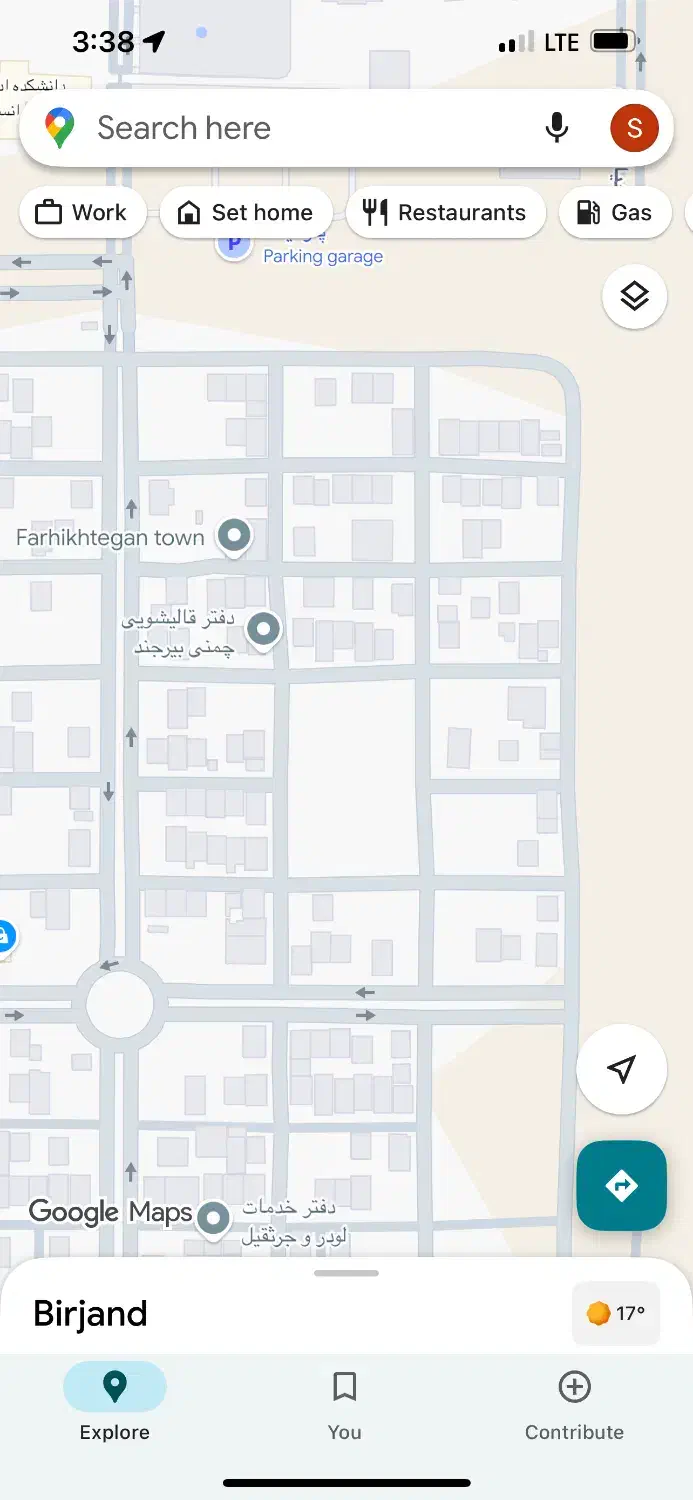Switch to the You tab
This screenshot has height=1500, width=693.
[344, 1406]
